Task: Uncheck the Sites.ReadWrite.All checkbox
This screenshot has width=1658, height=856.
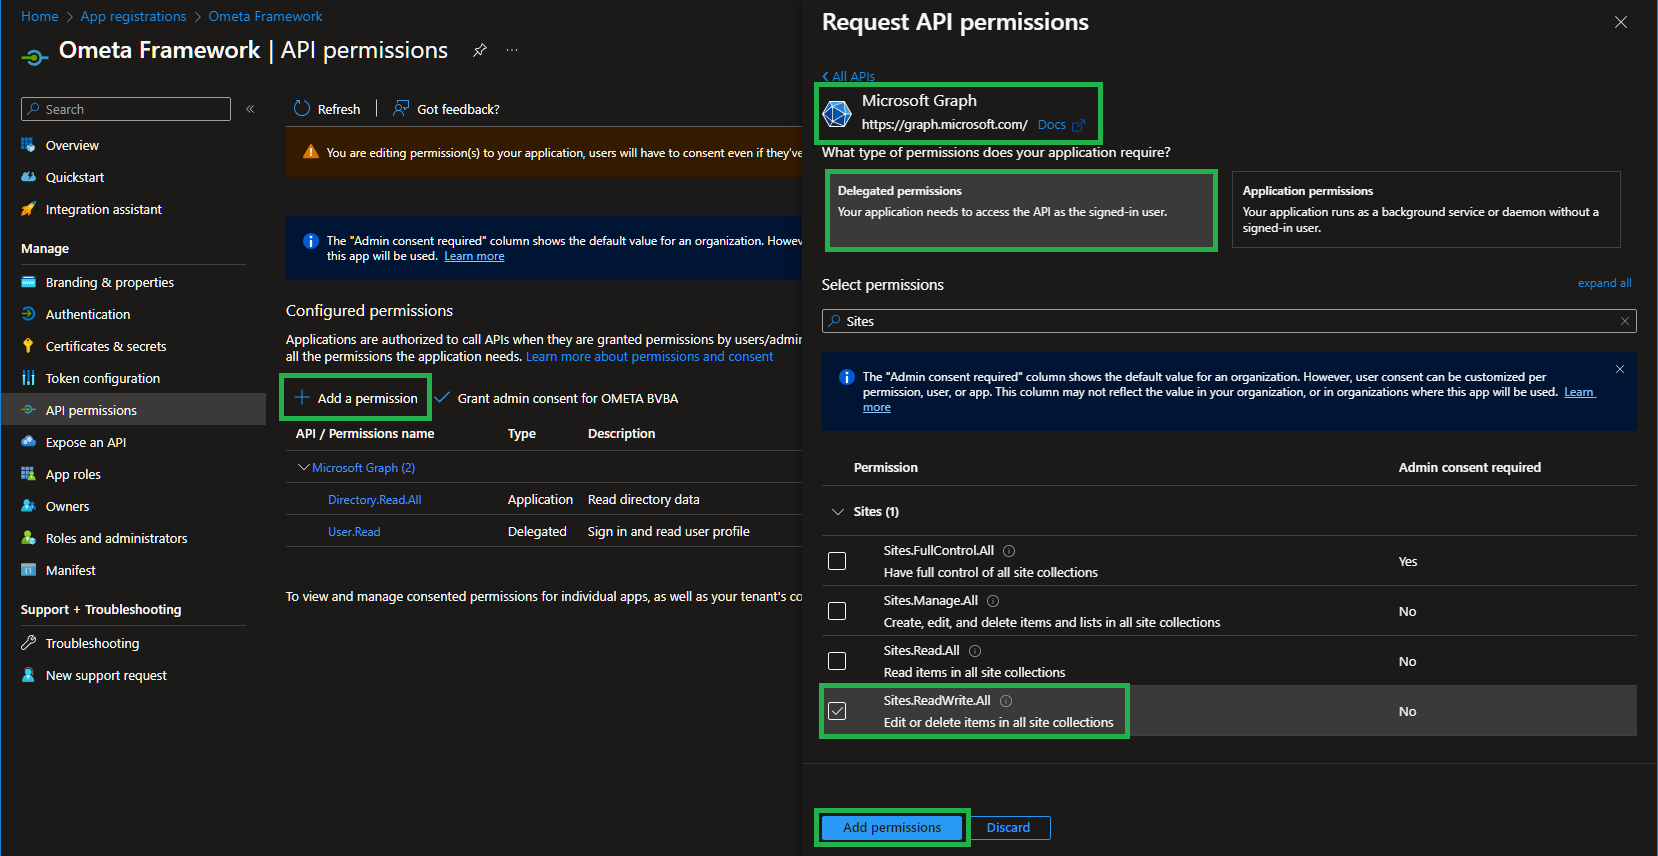Action: (x=837, y=711)
